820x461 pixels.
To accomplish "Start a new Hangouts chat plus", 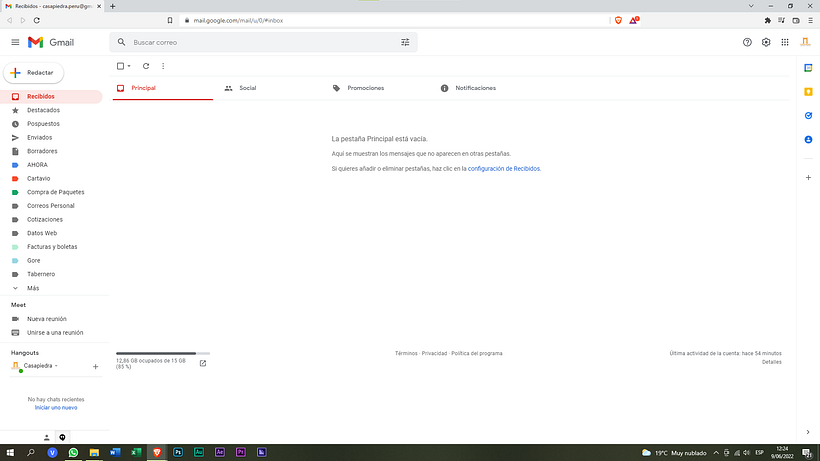I will pyautogui.click(x=96, y=367).
